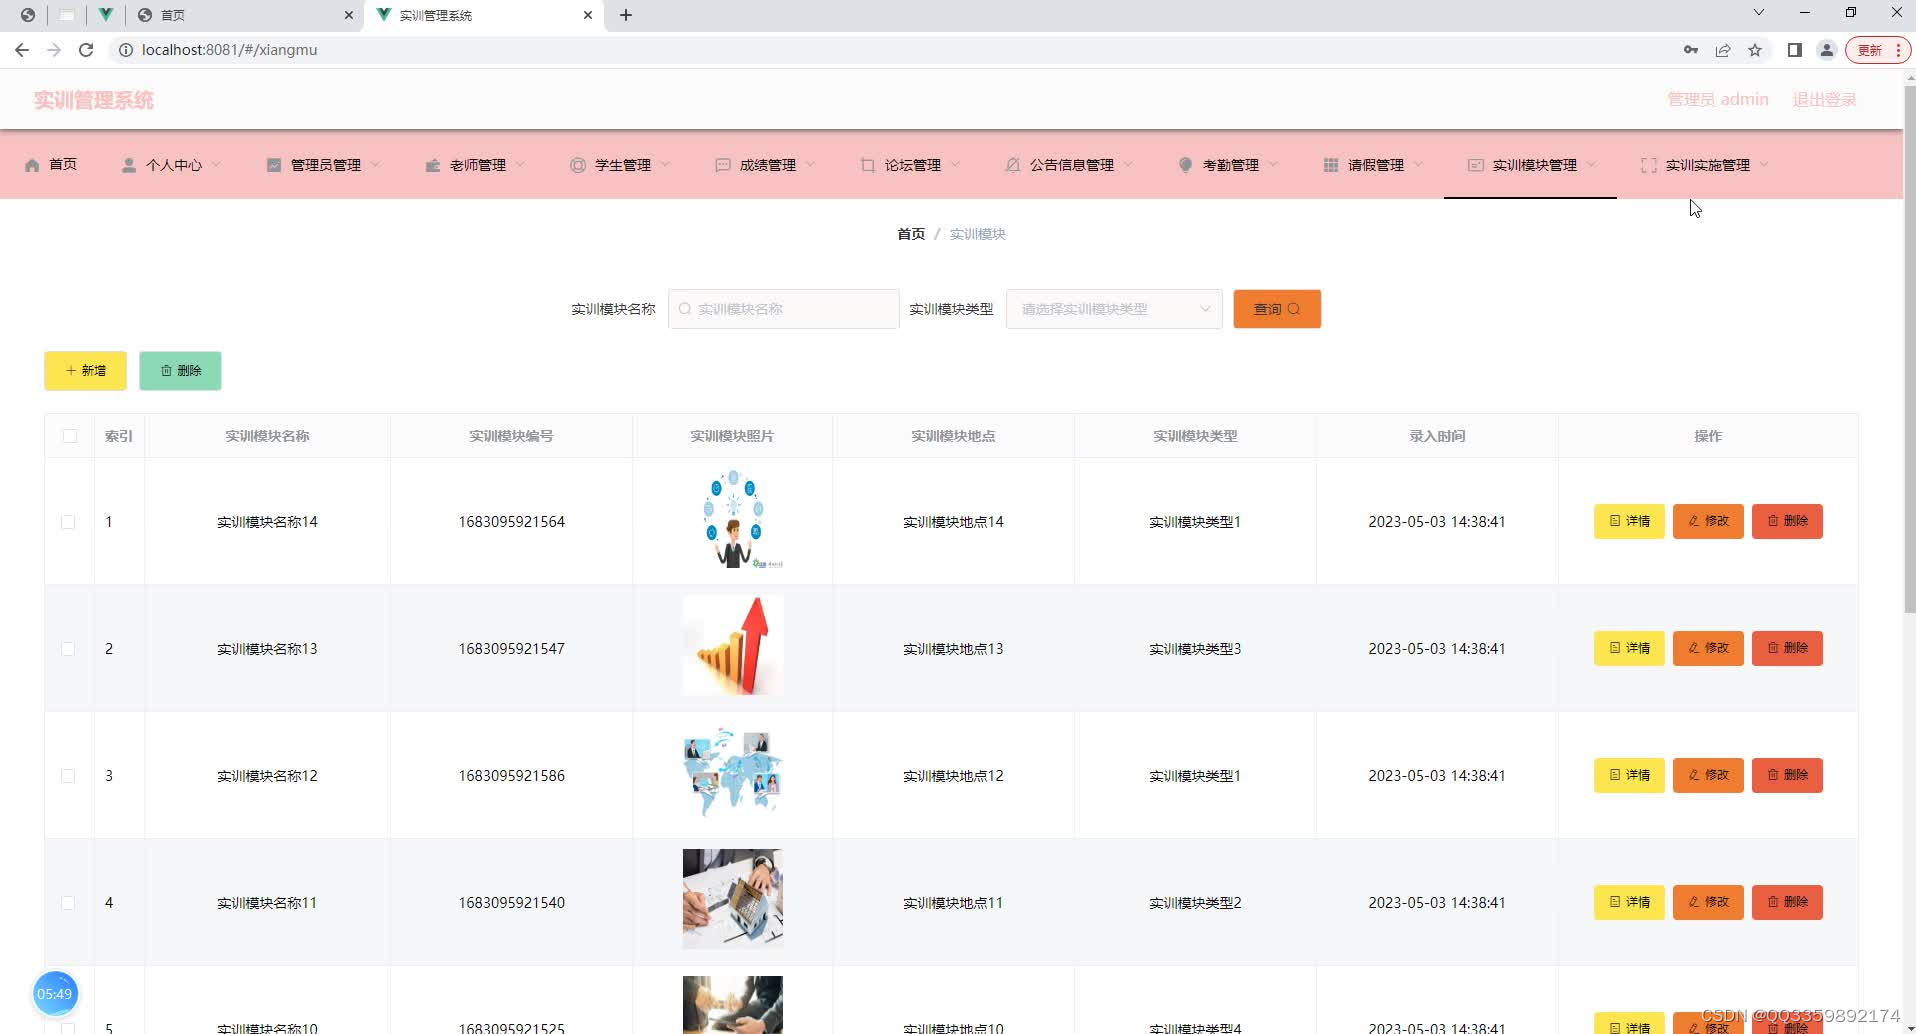Bookmark this page with the star icon
Screen dimensions: 1916x1034
pyautogui.click(x=1755, y=50)
